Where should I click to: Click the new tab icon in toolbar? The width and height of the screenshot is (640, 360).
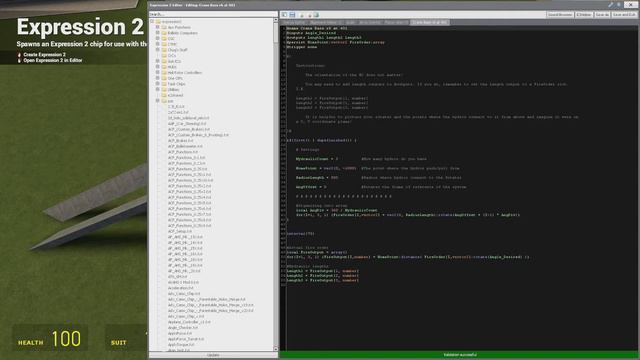[302, 15]
